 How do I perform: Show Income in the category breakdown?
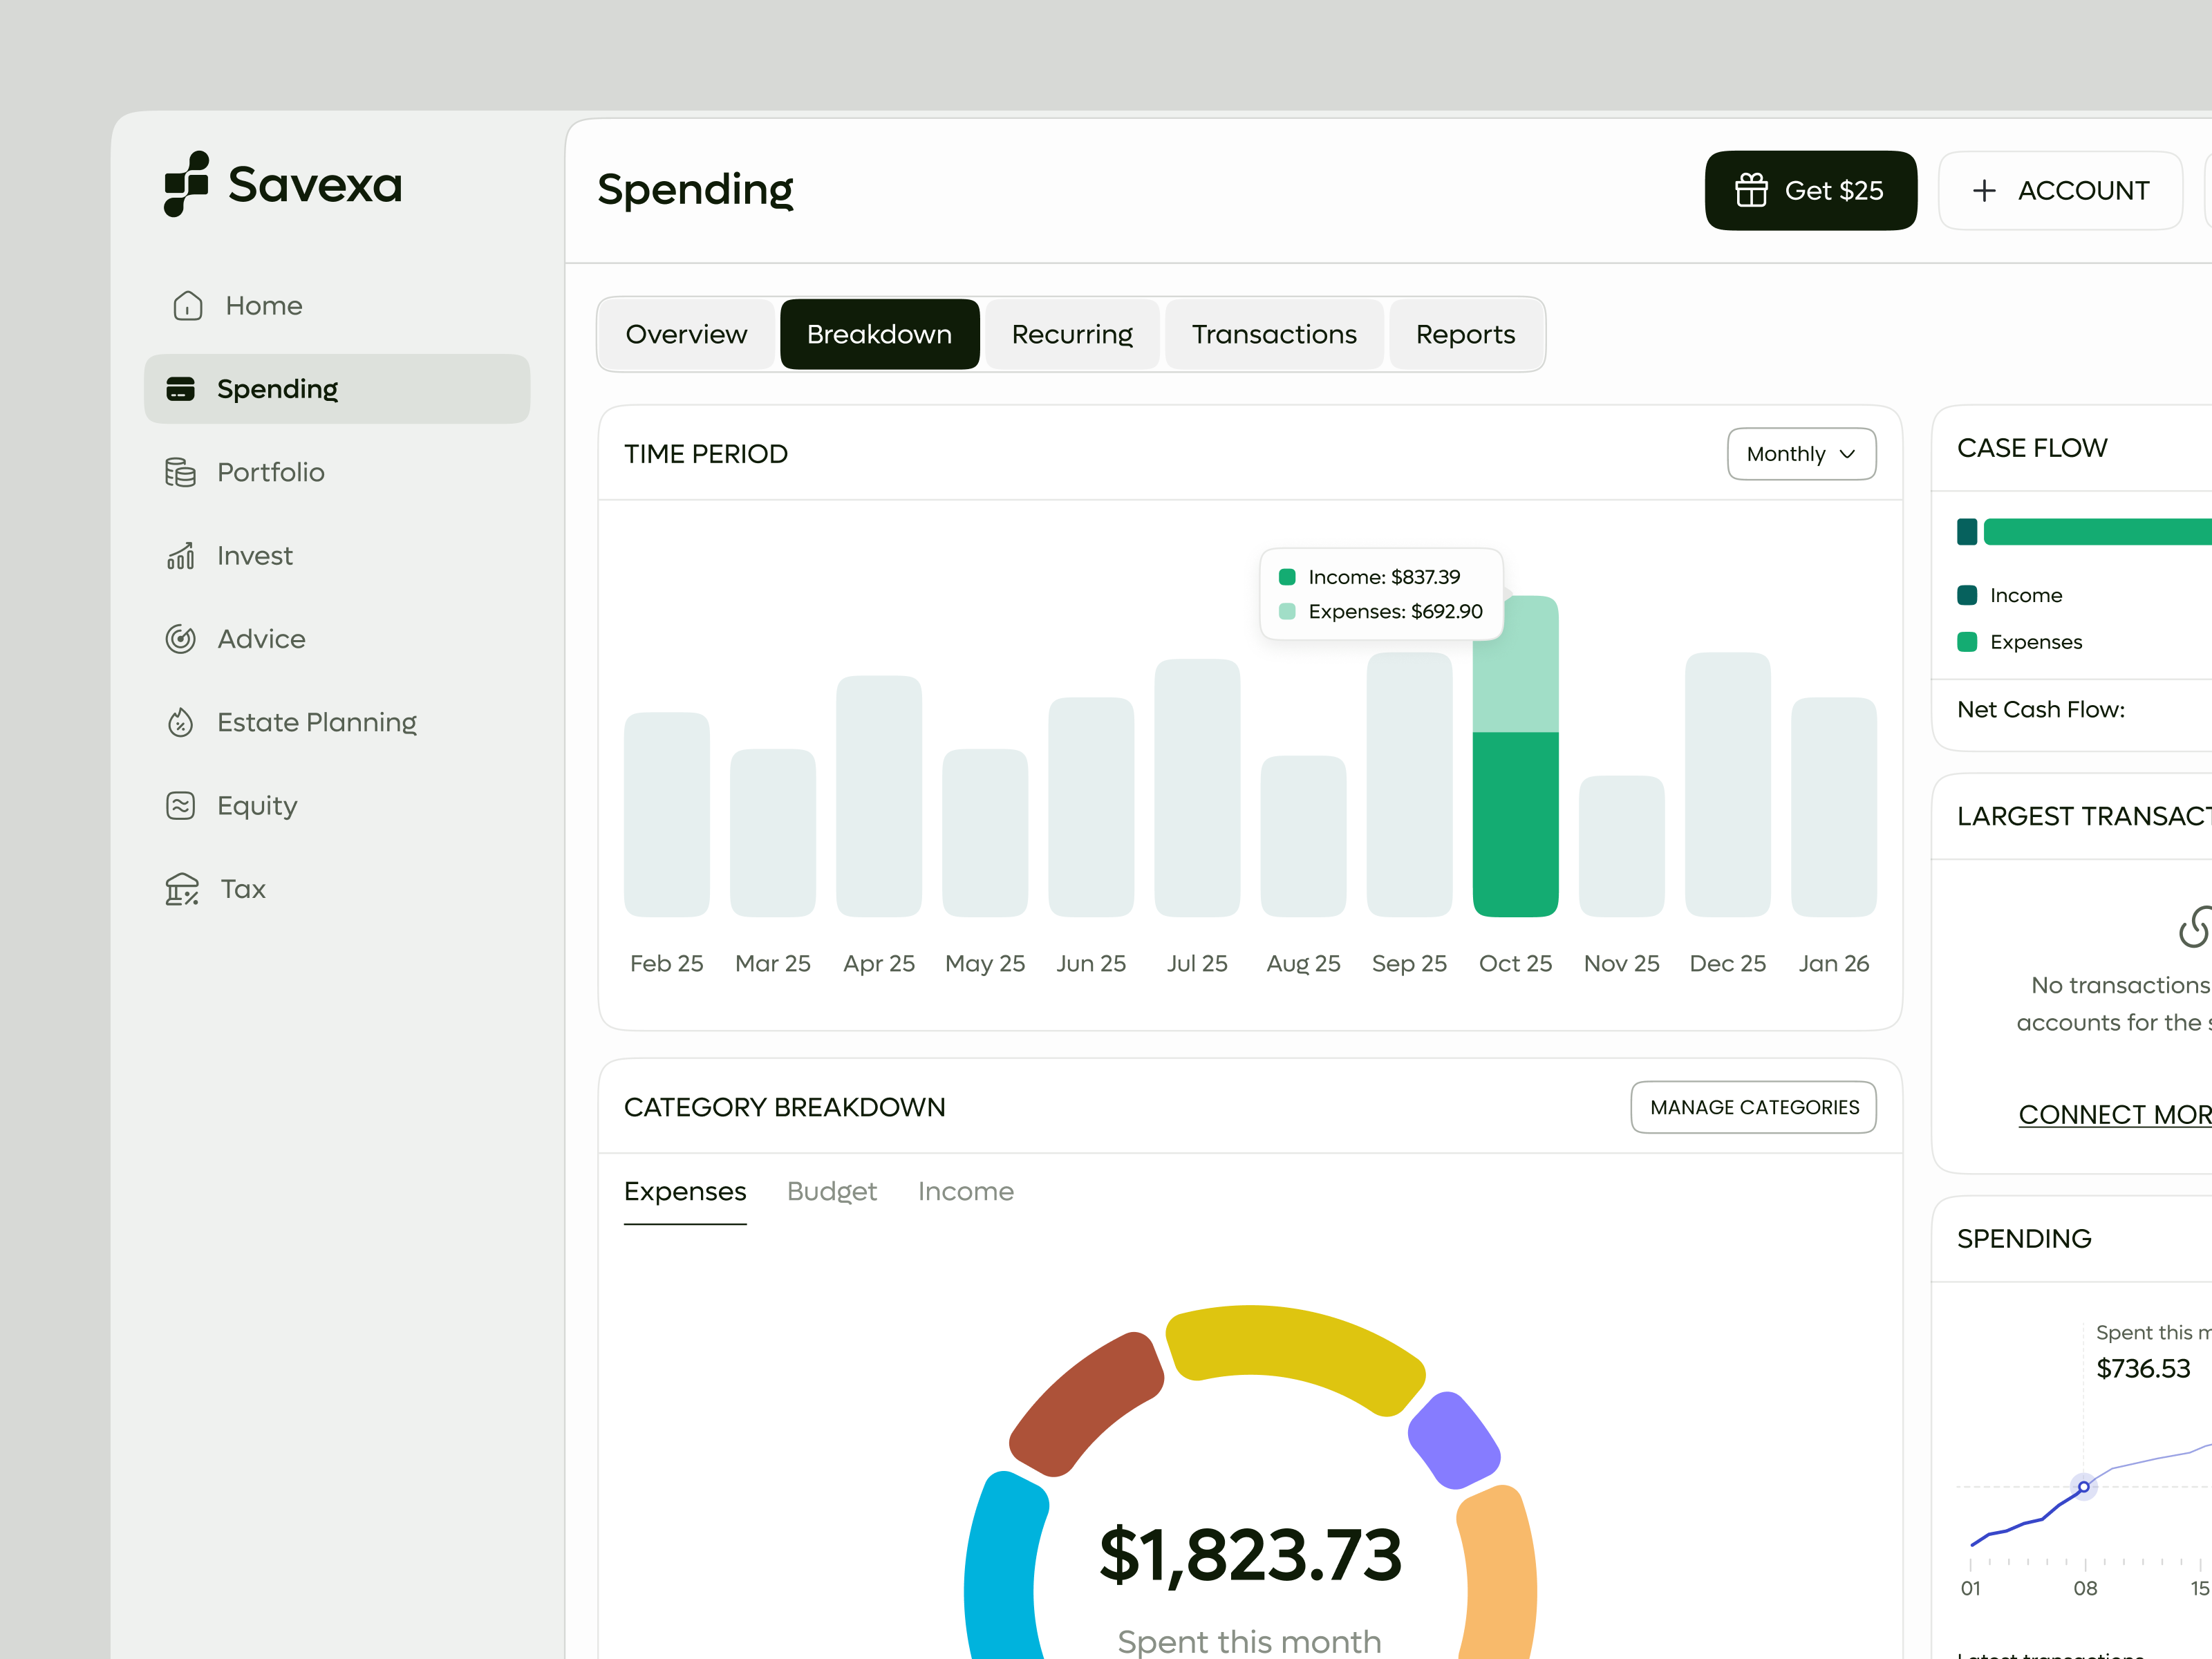tap(965, 1191)
